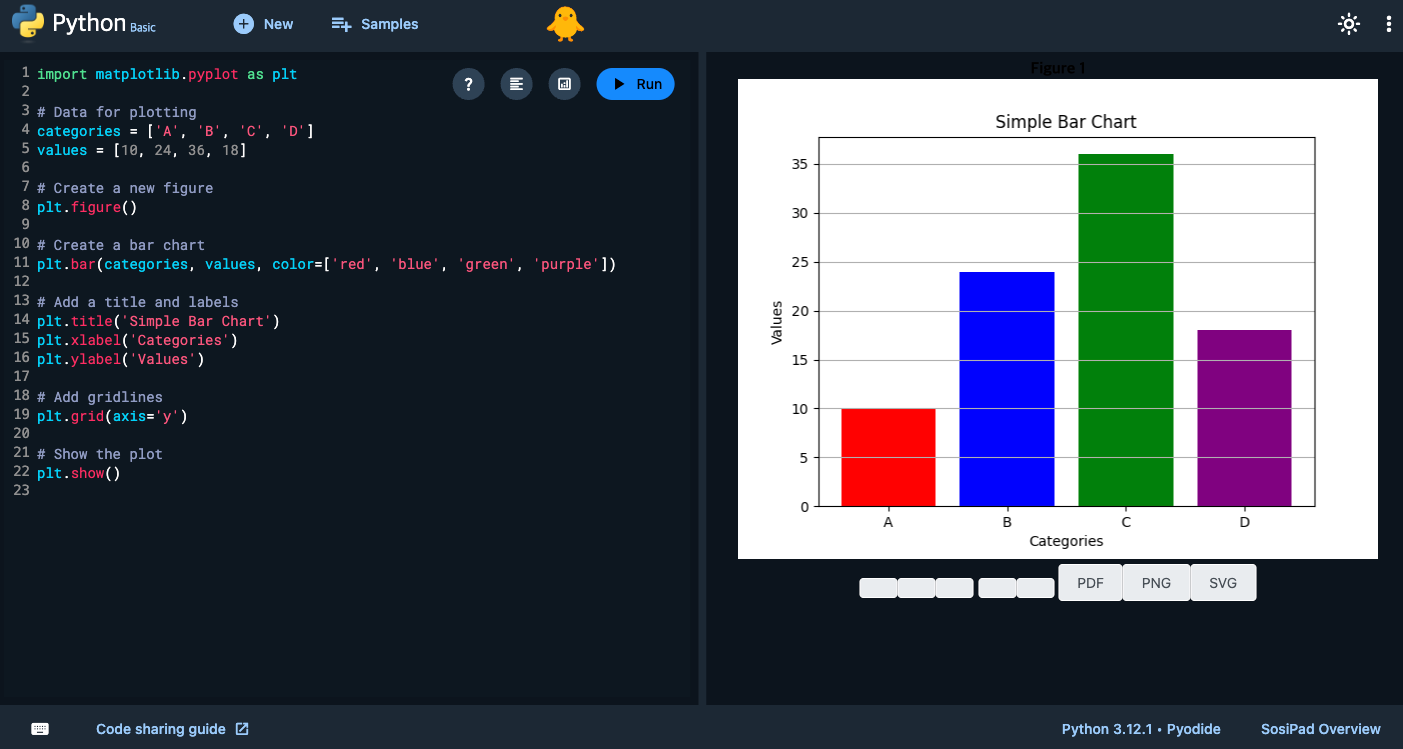
Task: Open the New menu
Action: tap(263, 24)
